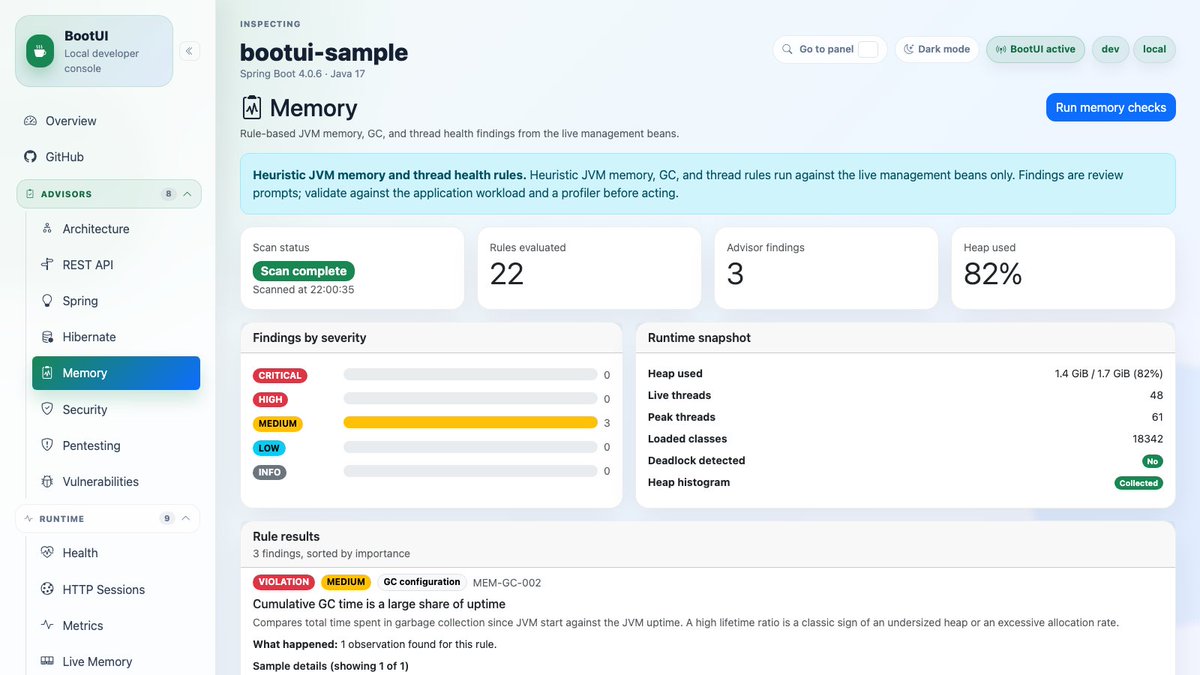This screenshot has width=1200, height=675.
Task: Collapse the RUNTIME section chevron
Action: 187,519
